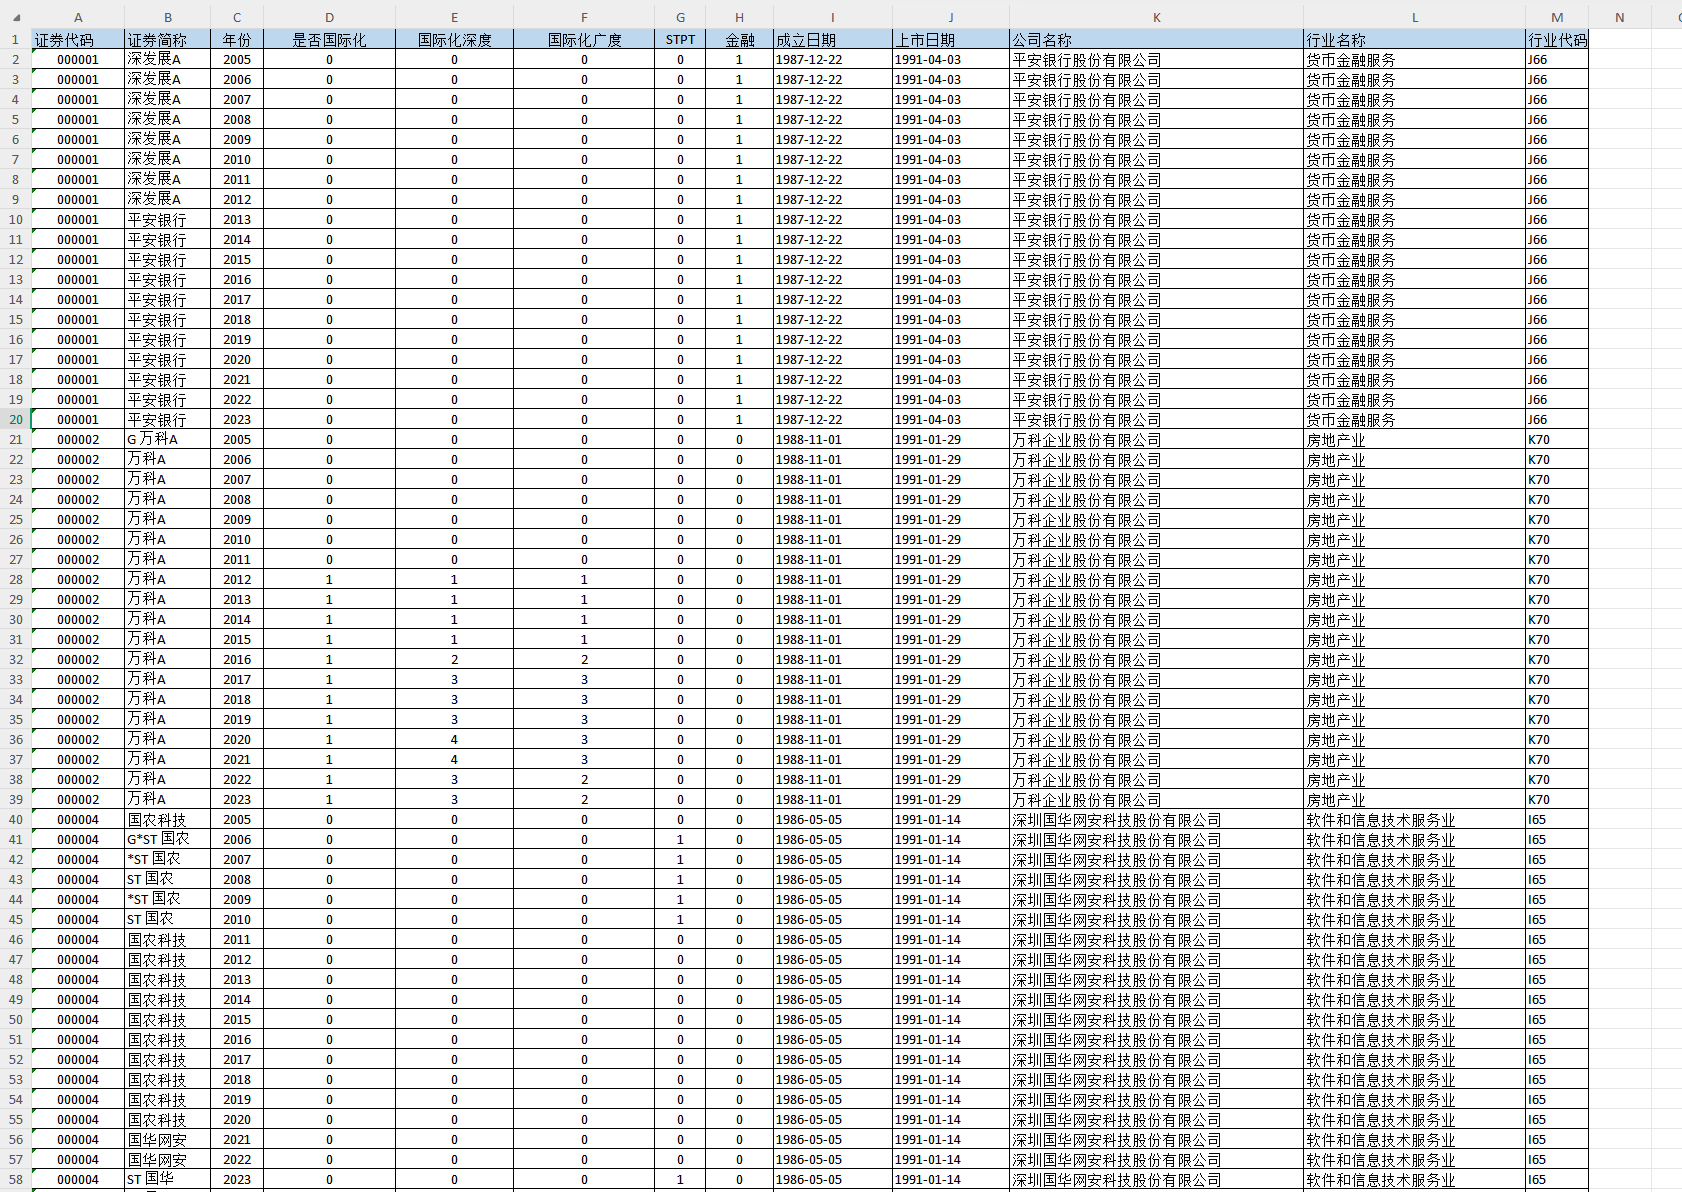This screenshot has height=1192, width=1682.
Task: Click the 是否国际化 header cell
Action: (329, 40)
